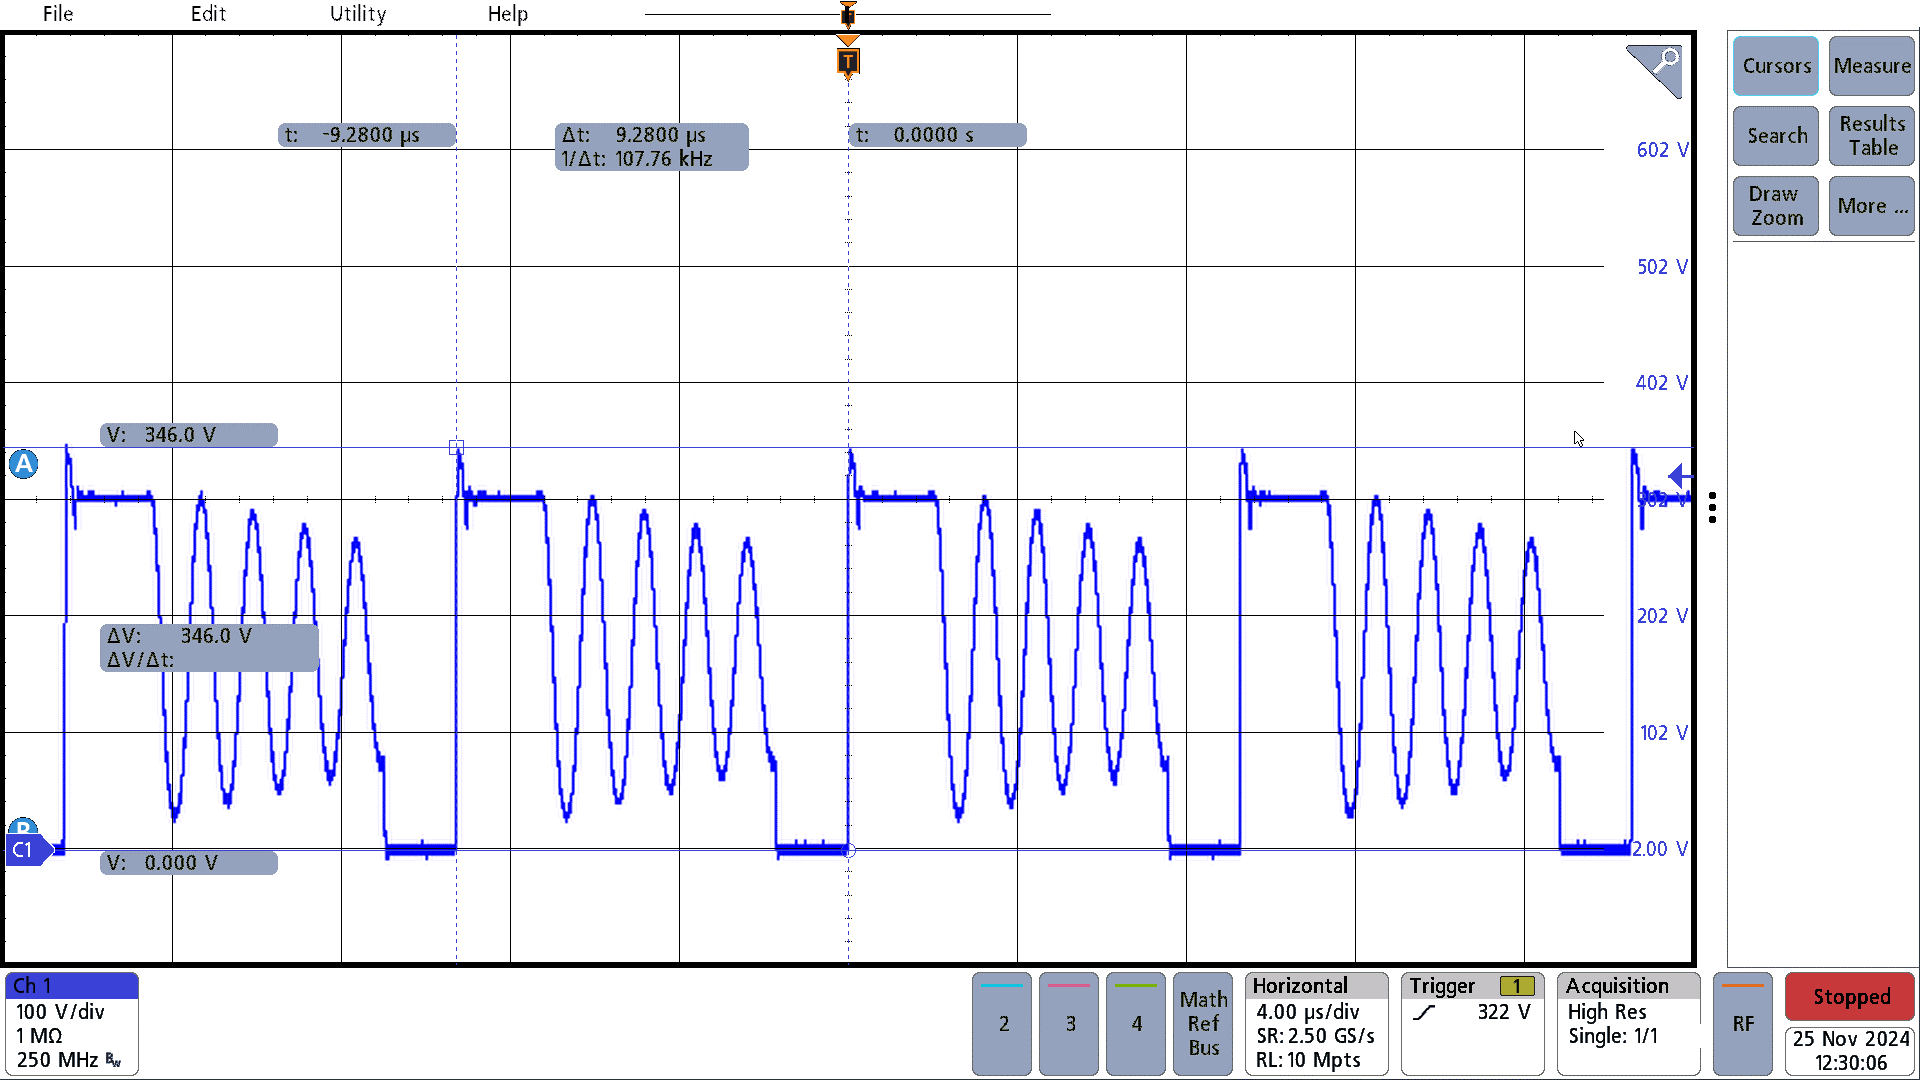Open the File menu

[x=58, y=14]
